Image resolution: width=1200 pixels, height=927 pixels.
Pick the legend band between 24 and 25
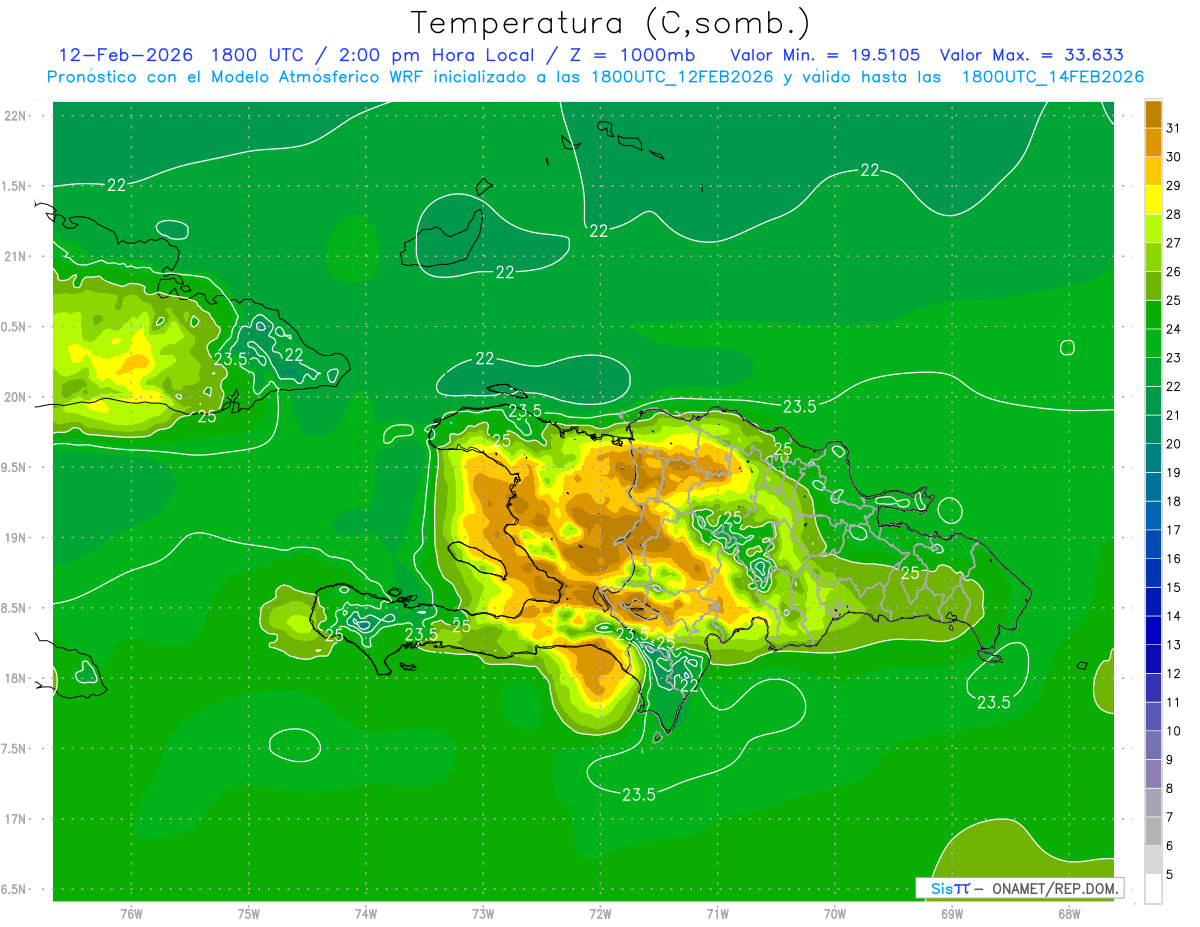1153,314
